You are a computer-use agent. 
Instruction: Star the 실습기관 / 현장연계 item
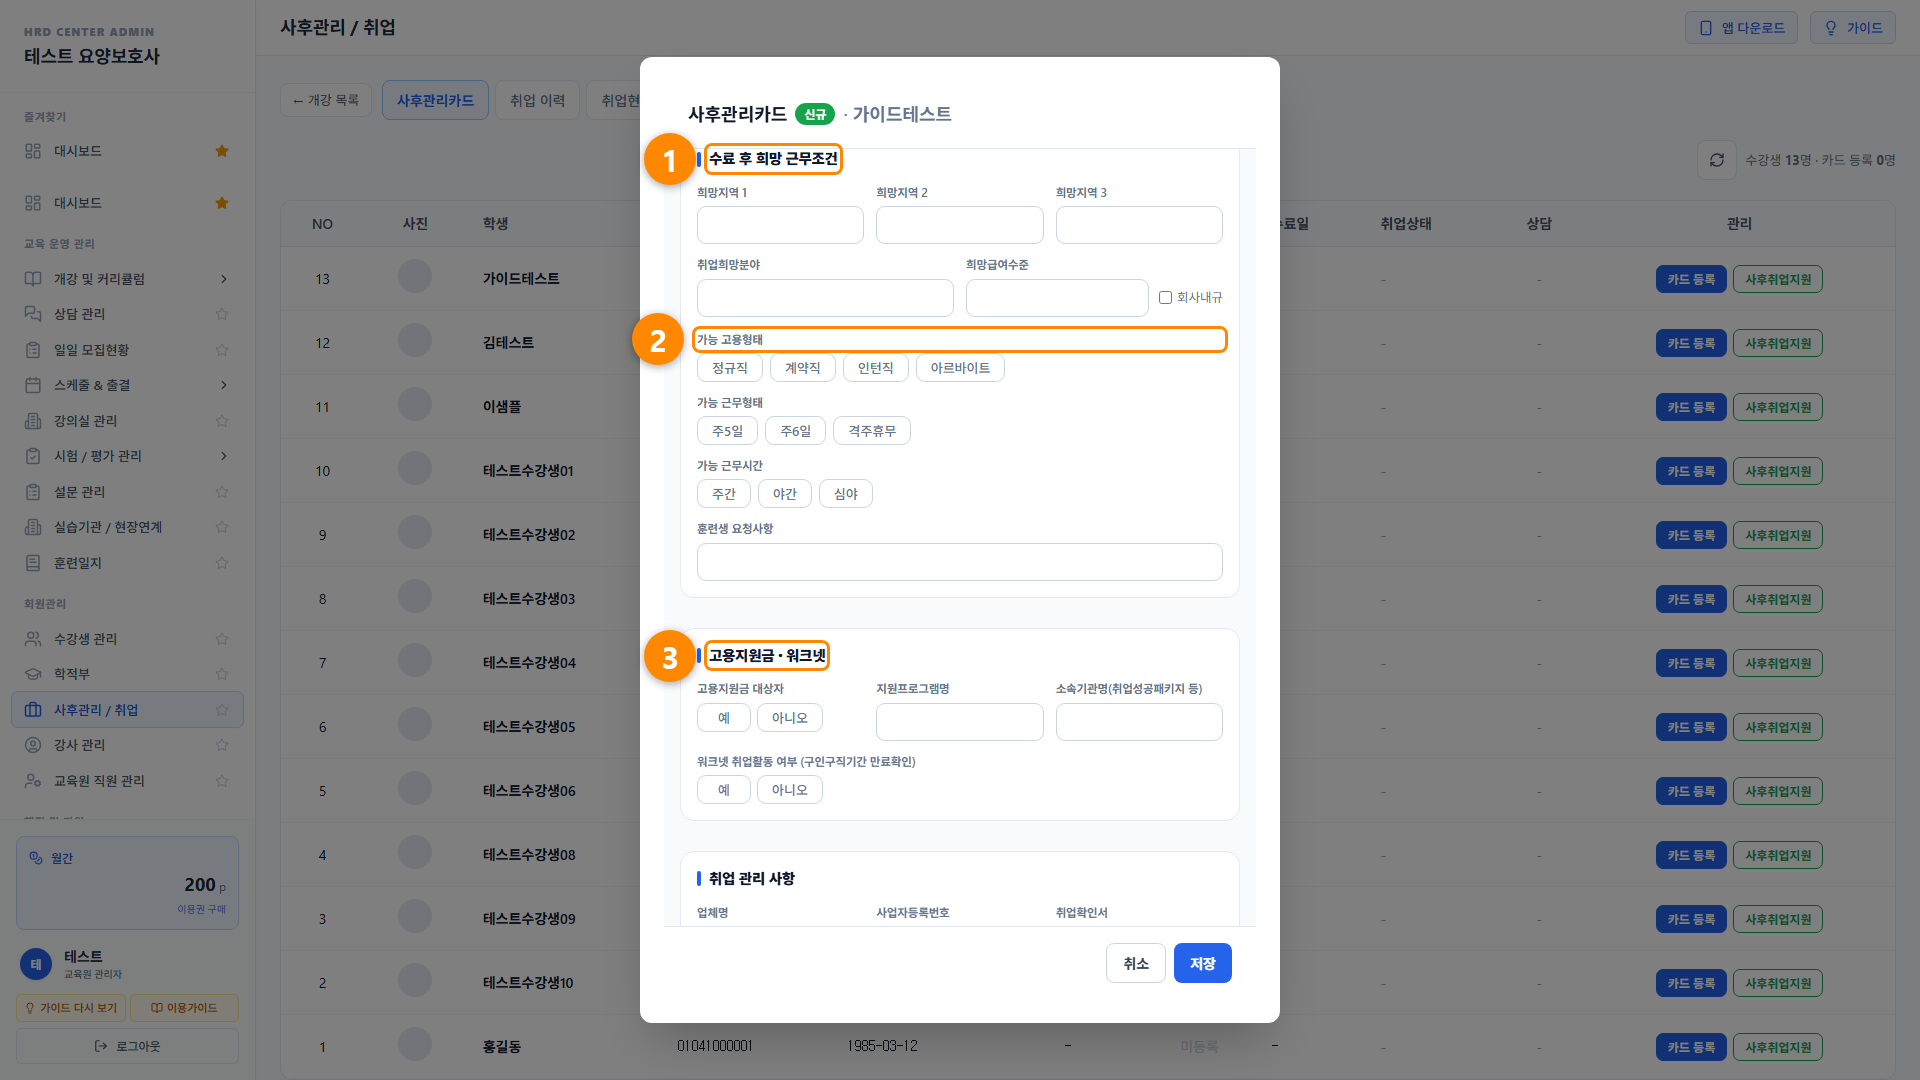click(x=222, y=527)
